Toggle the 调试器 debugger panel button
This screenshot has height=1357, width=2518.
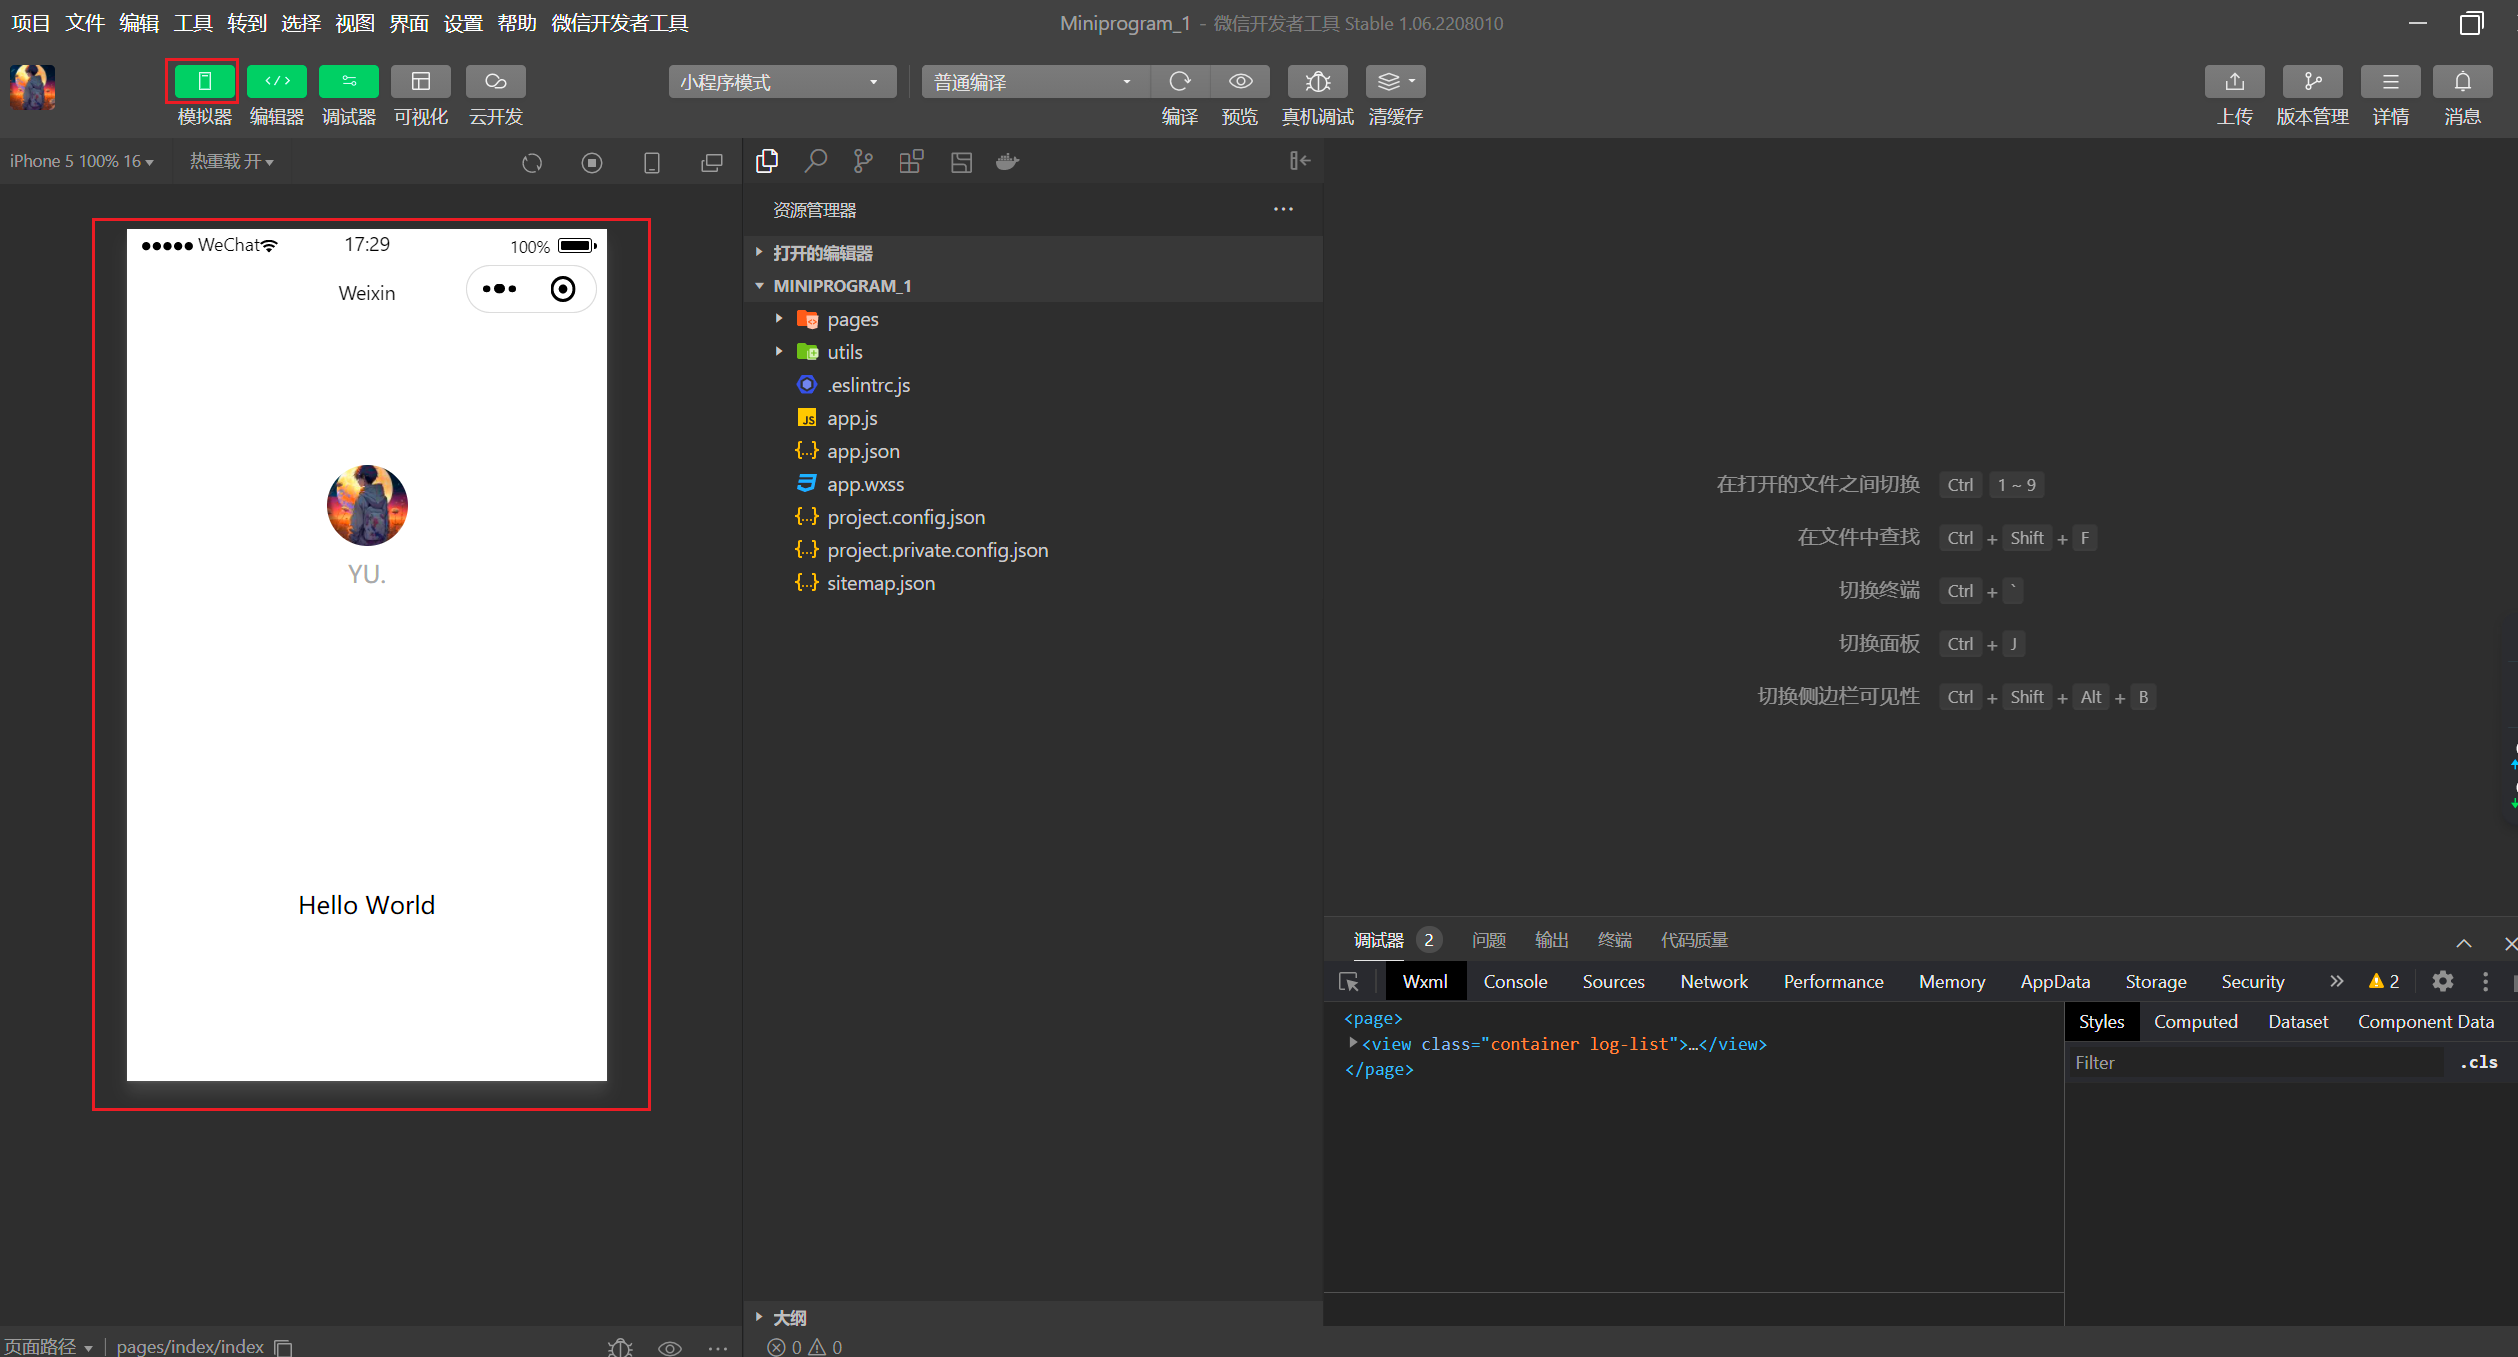349,81
